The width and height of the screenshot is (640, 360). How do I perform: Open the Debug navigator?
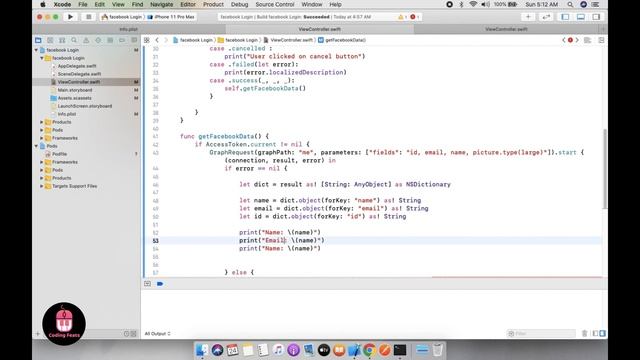[x=110, y=40]
